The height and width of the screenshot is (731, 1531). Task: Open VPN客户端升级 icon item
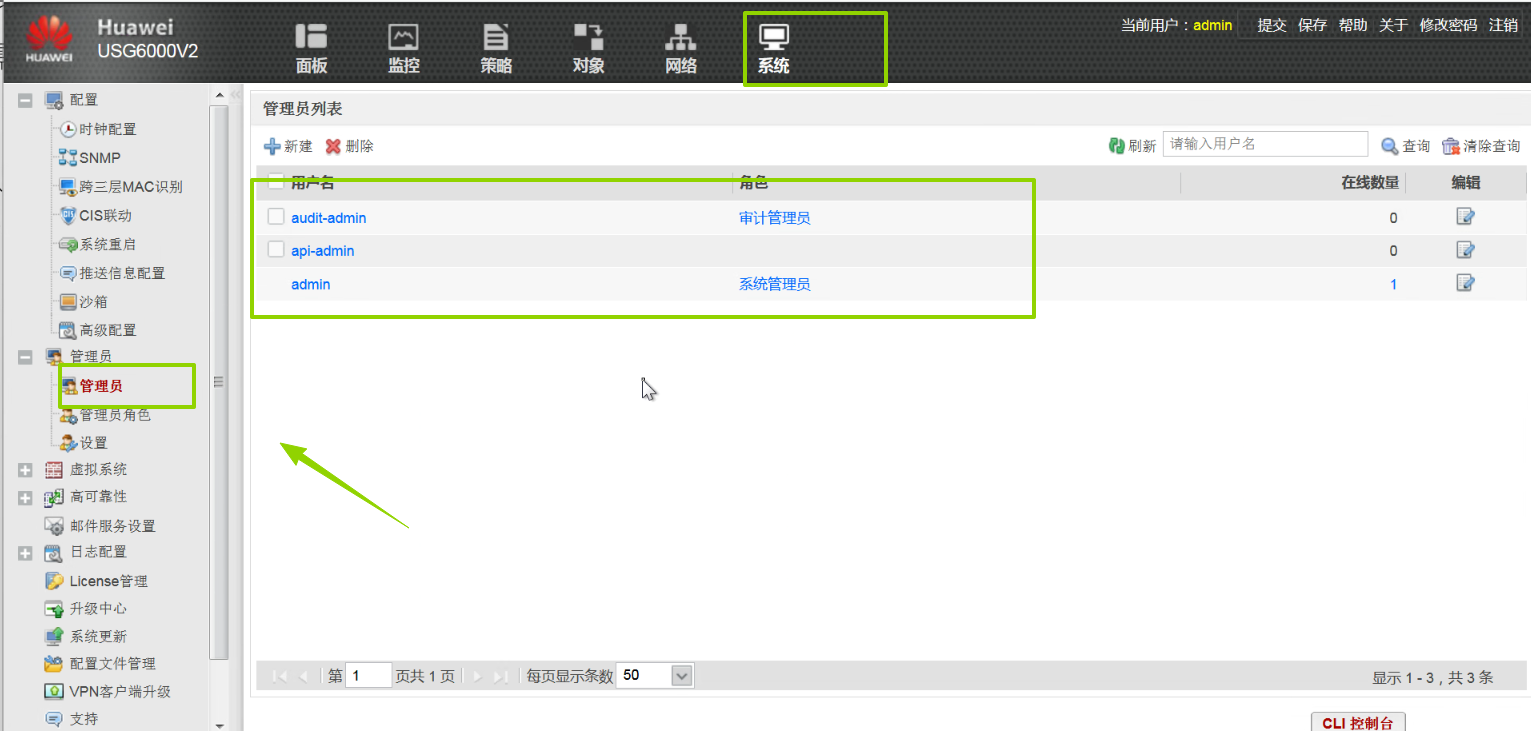coord(107,691)
